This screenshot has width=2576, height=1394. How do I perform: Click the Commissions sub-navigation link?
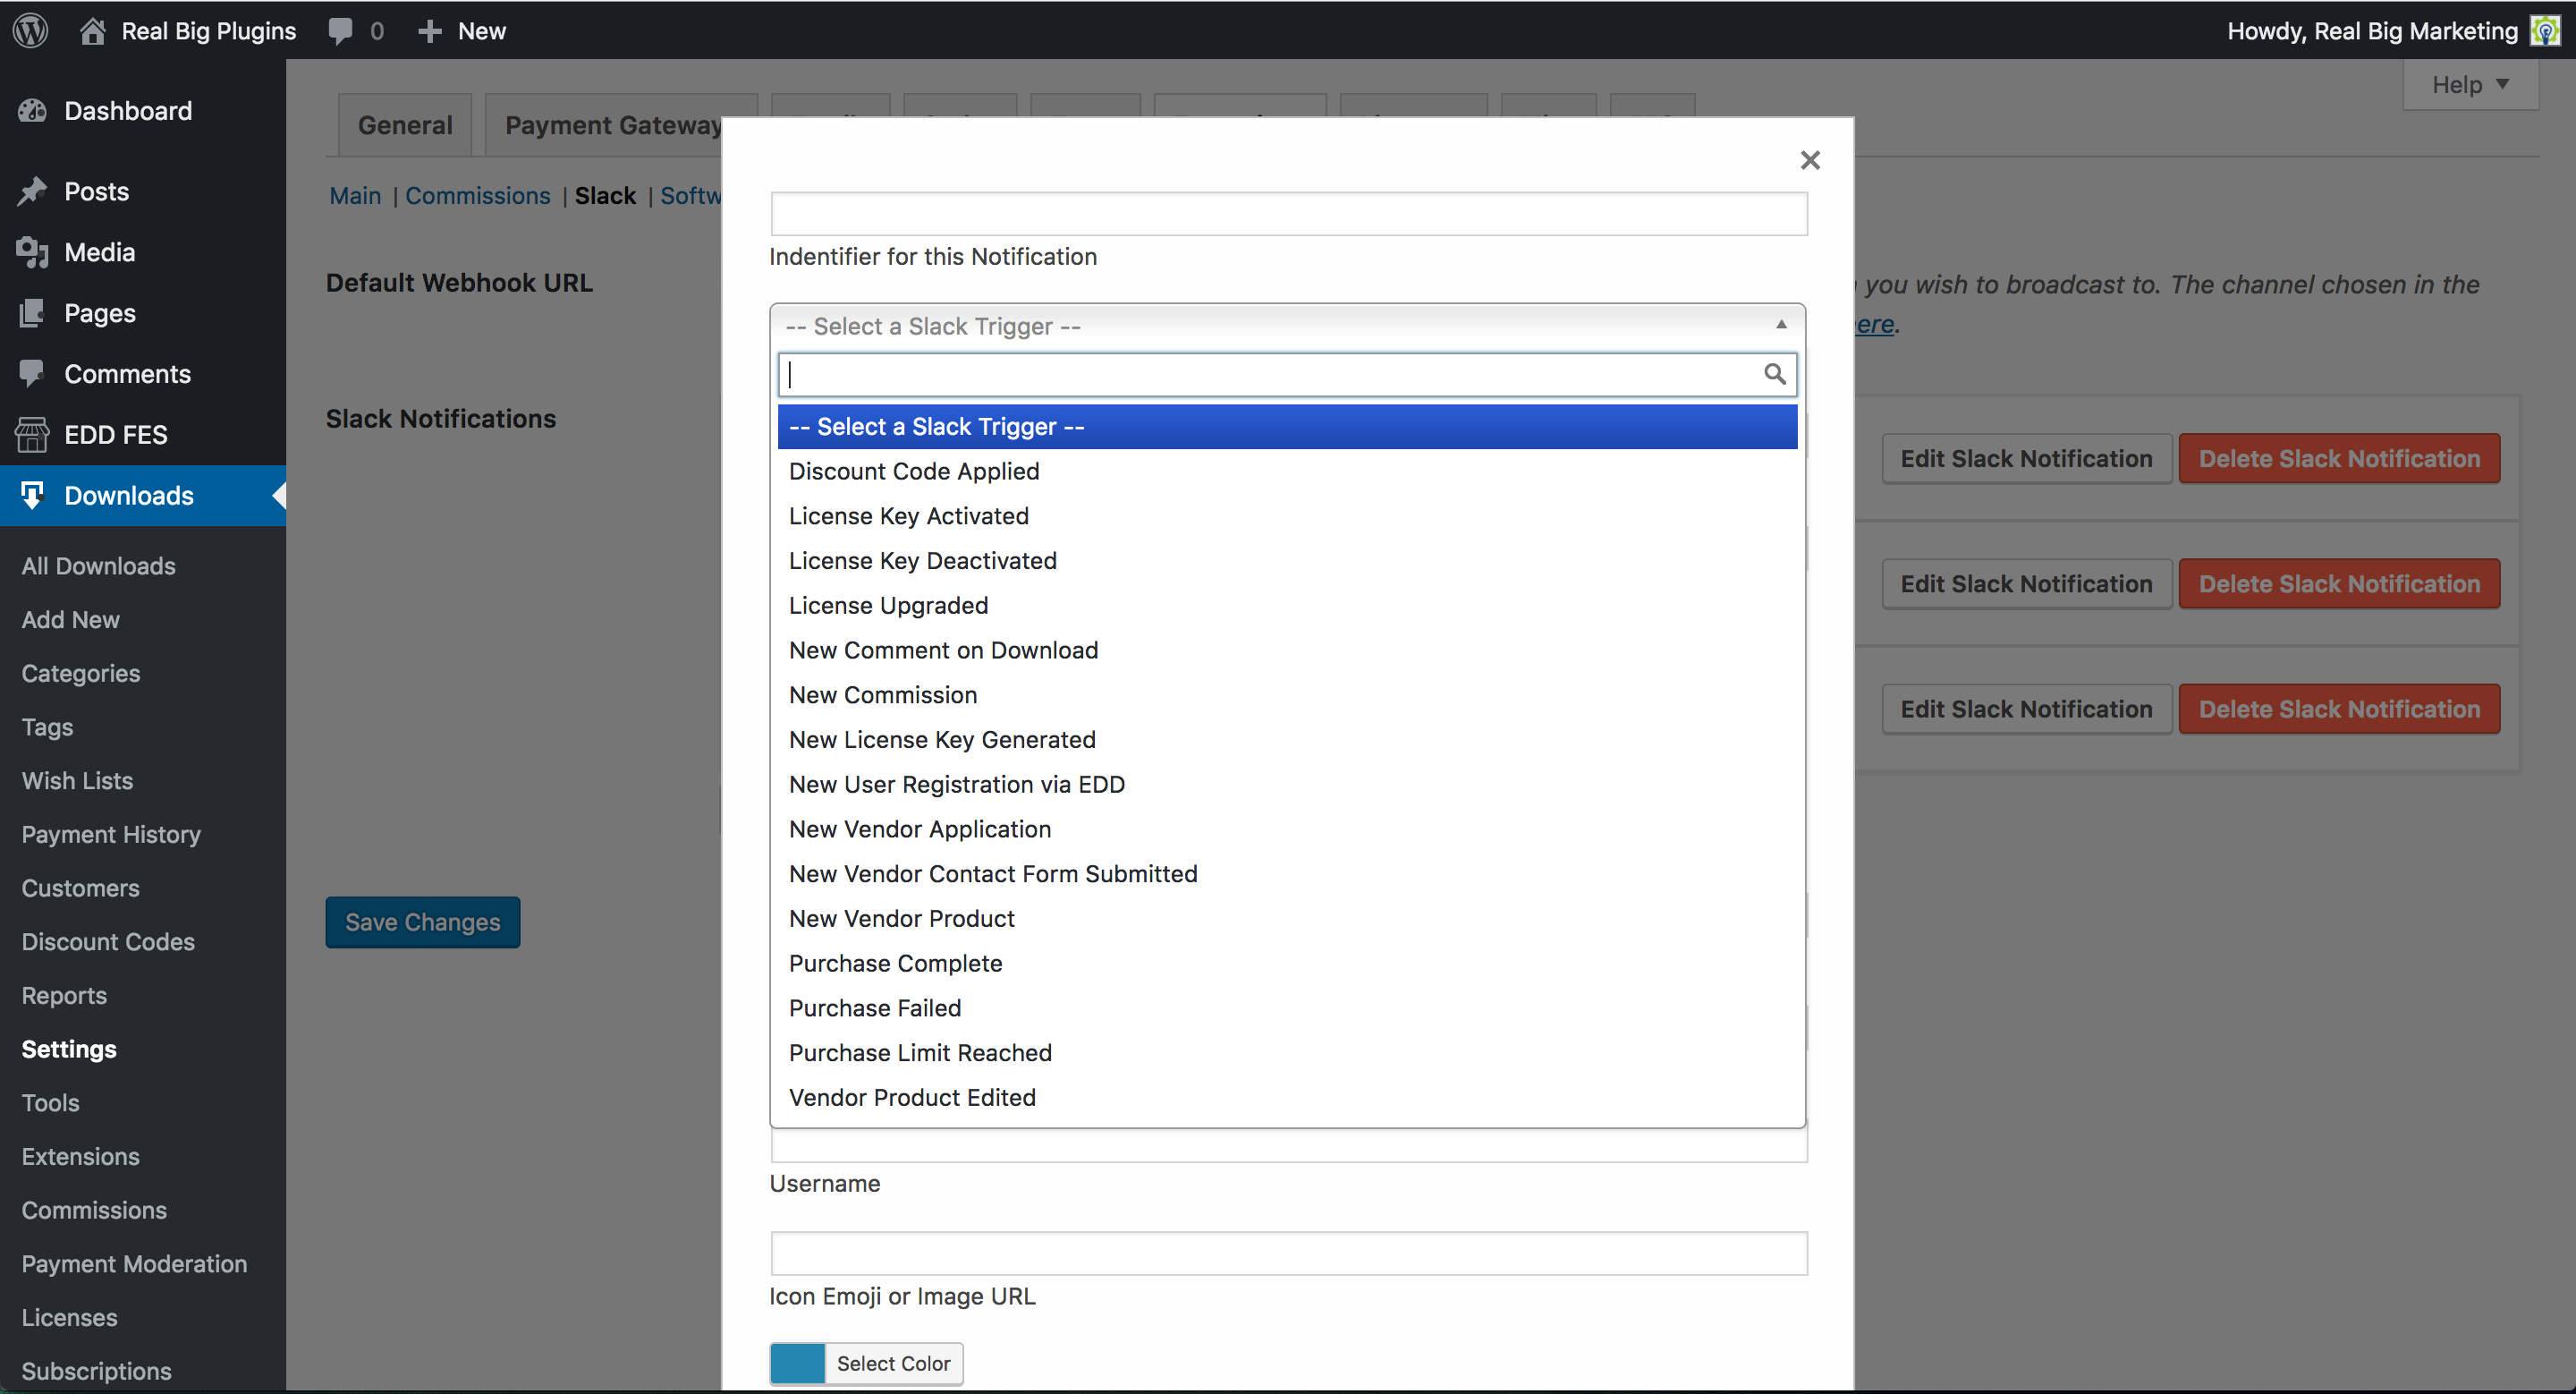(477, 196)
